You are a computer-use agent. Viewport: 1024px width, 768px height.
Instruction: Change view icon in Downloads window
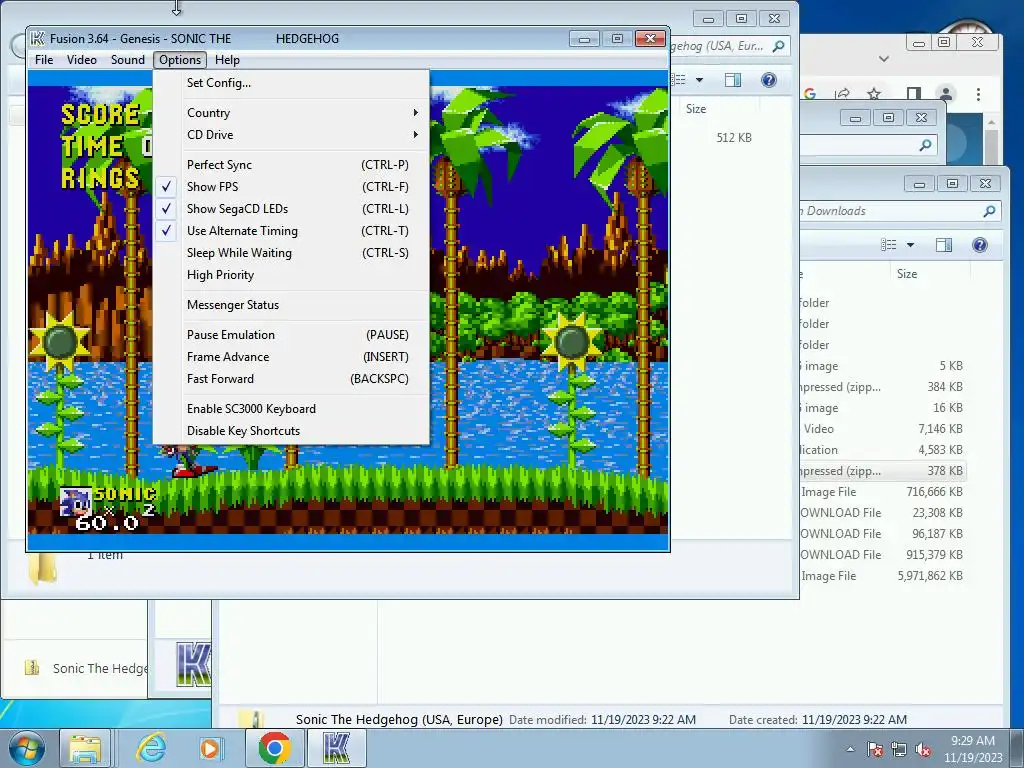tap(889, 245)
